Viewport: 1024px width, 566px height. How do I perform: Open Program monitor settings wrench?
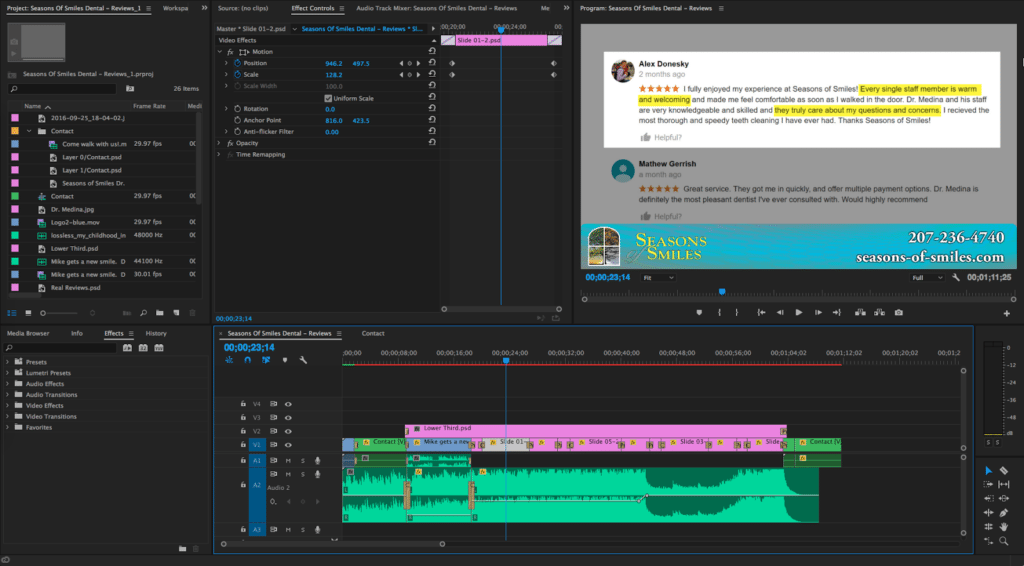click(956, 277)
